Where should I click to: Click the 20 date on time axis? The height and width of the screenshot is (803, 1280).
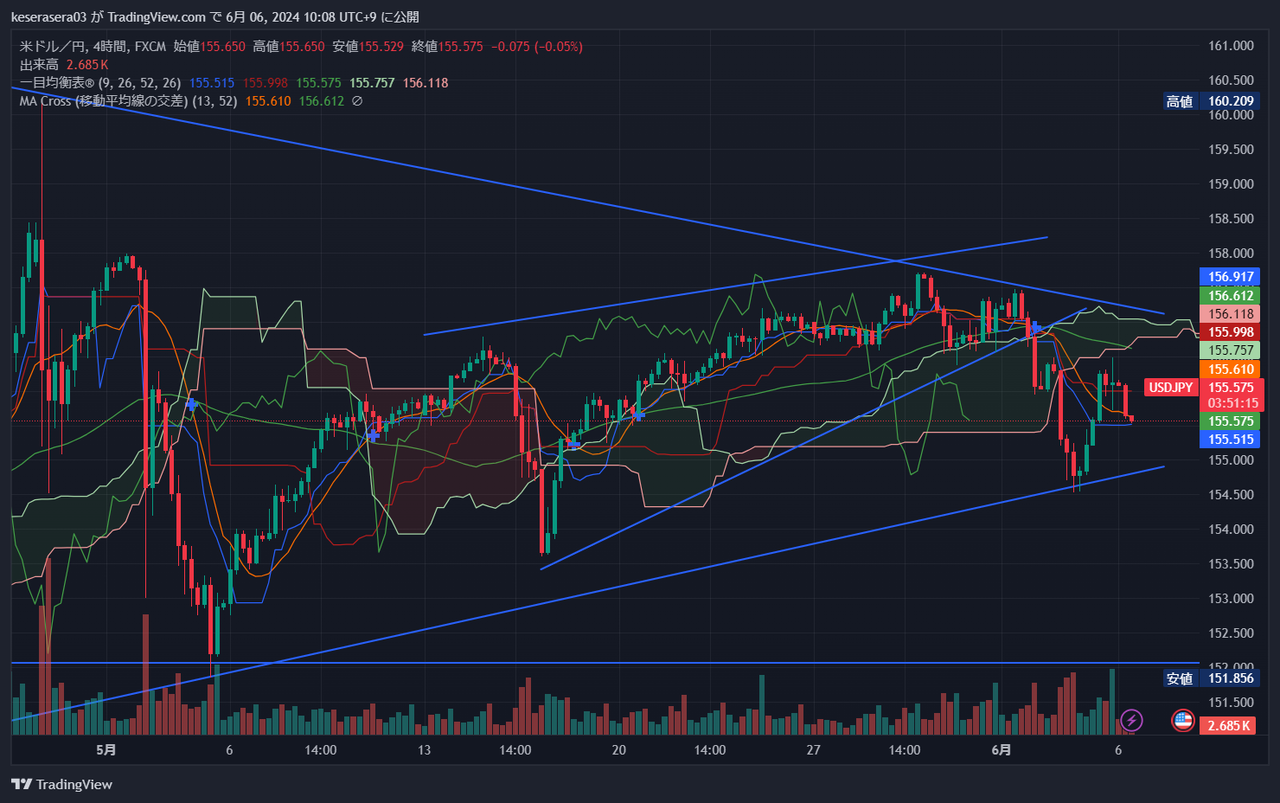click(x=619, y=750)
